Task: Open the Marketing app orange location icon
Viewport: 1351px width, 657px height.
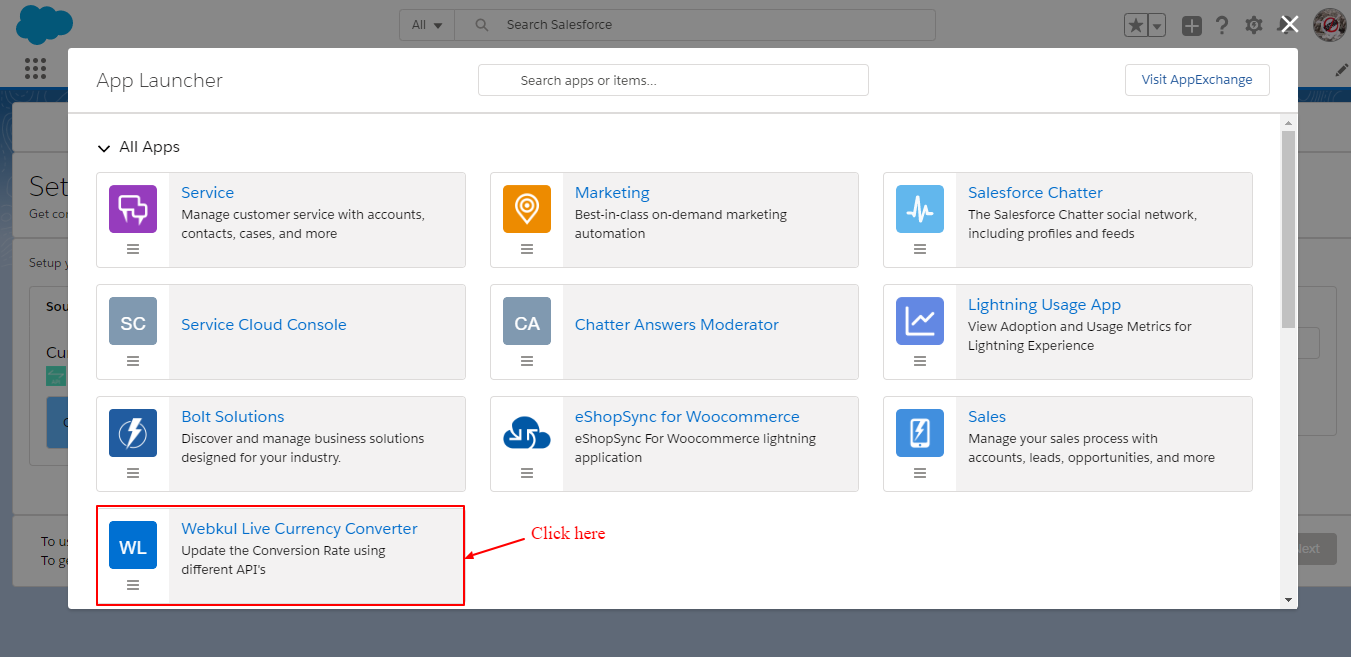Action: pos(526,209)
